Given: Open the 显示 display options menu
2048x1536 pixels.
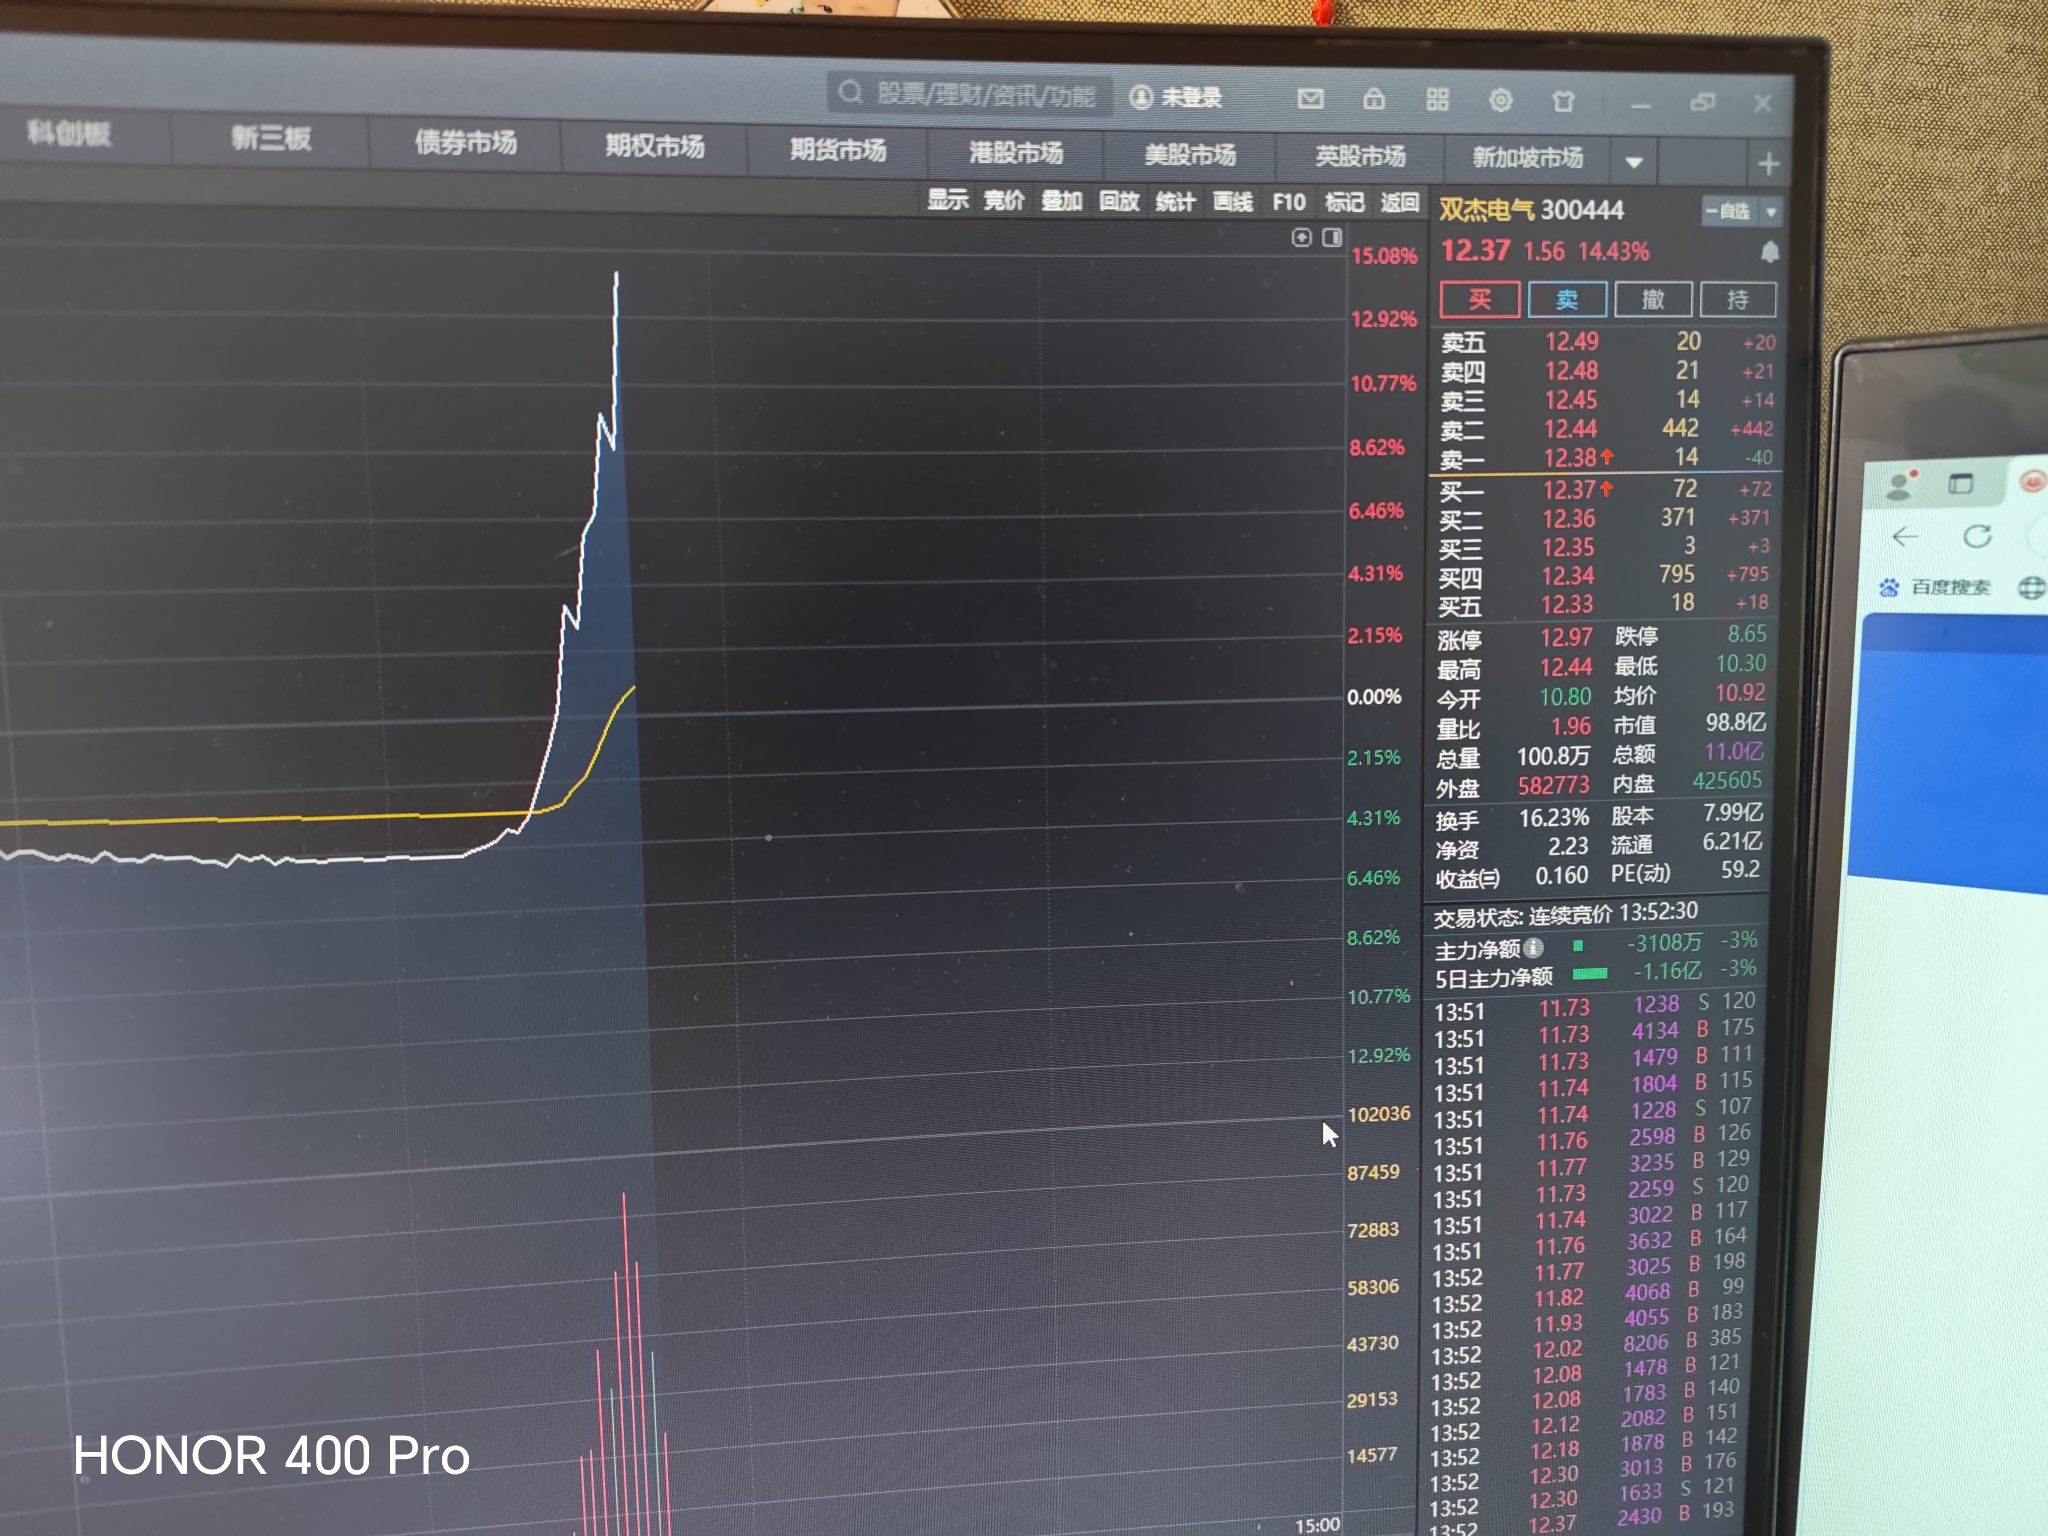Looking at the screenshot, I should 947,200.
